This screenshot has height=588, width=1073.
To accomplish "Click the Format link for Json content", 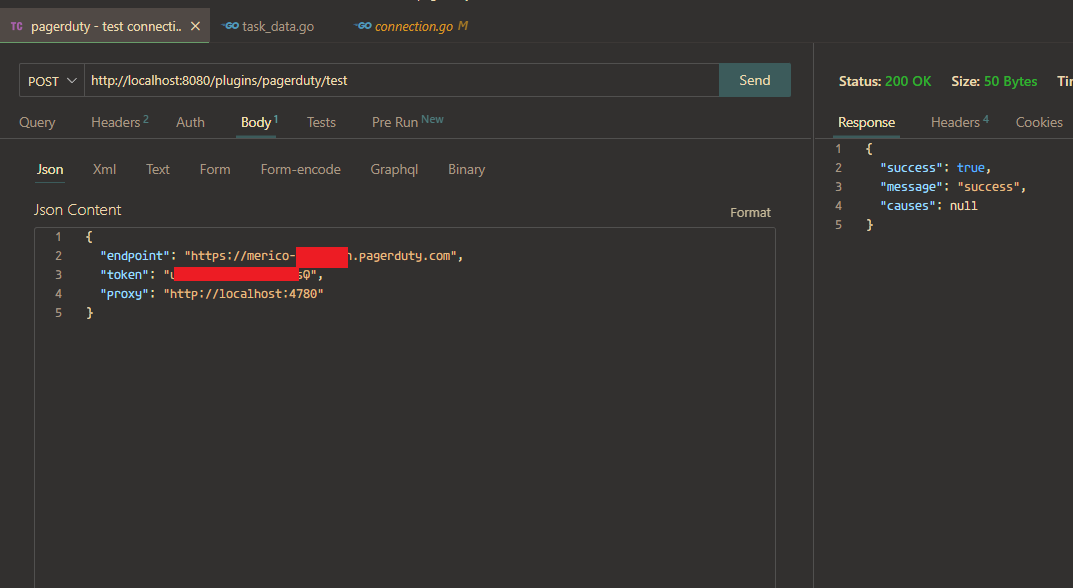I will click(750, 213).
